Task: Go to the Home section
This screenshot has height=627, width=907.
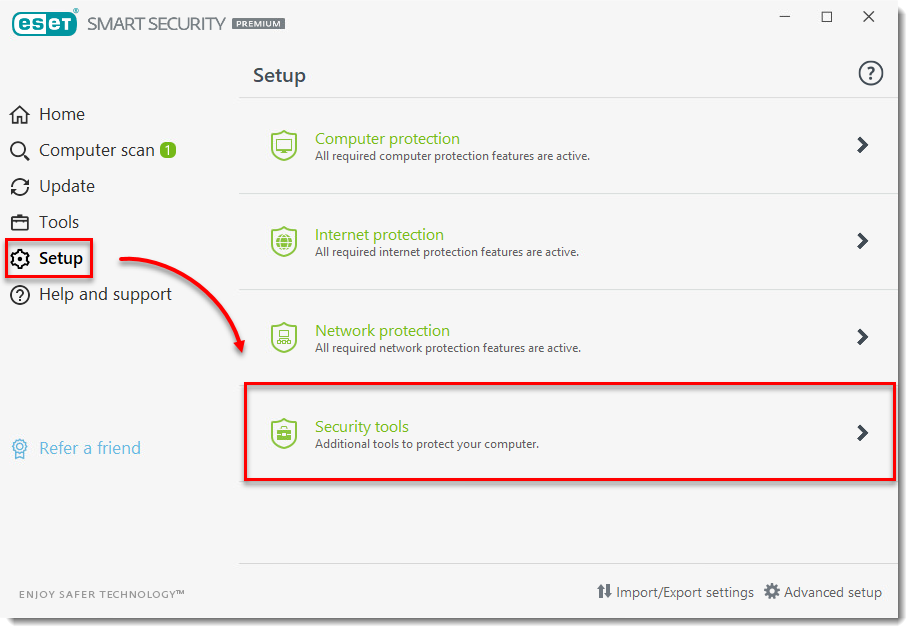Action: pyautogui.click(x=61, y=114)
